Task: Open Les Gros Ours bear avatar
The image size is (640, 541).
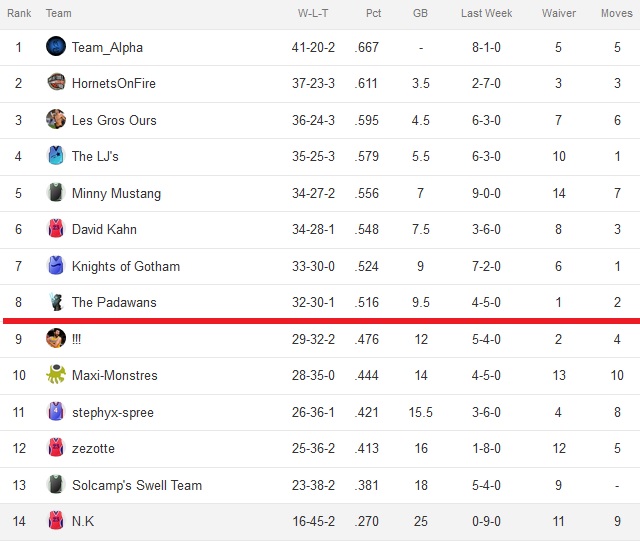Action: 56,119
